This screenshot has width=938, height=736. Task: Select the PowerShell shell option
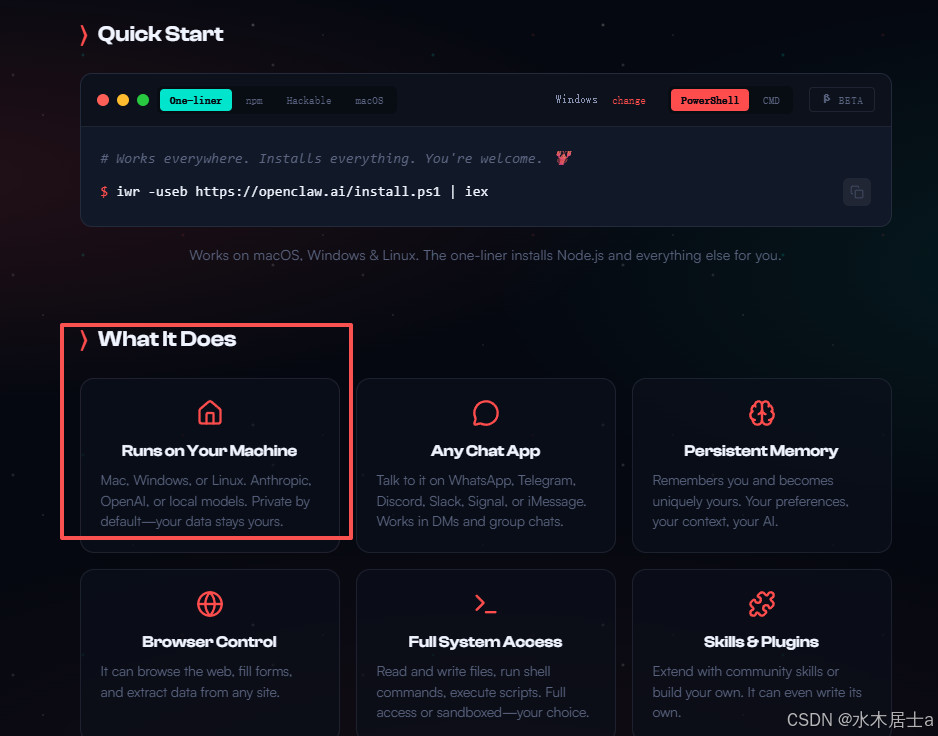click(x=709, y=101)
